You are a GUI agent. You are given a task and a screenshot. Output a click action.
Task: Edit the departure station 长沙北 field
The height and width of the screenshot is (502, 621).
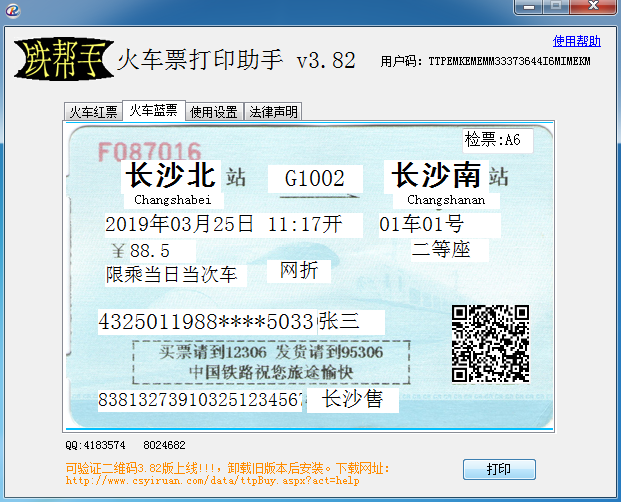coord(171,175)
